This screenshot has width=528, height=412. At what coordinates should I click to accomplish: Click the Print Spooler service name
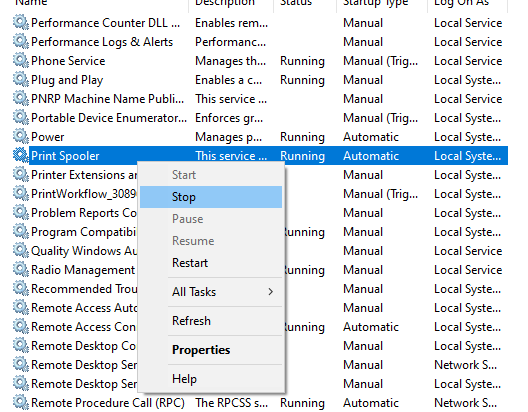pyautogui.click(x=65, y=156)
